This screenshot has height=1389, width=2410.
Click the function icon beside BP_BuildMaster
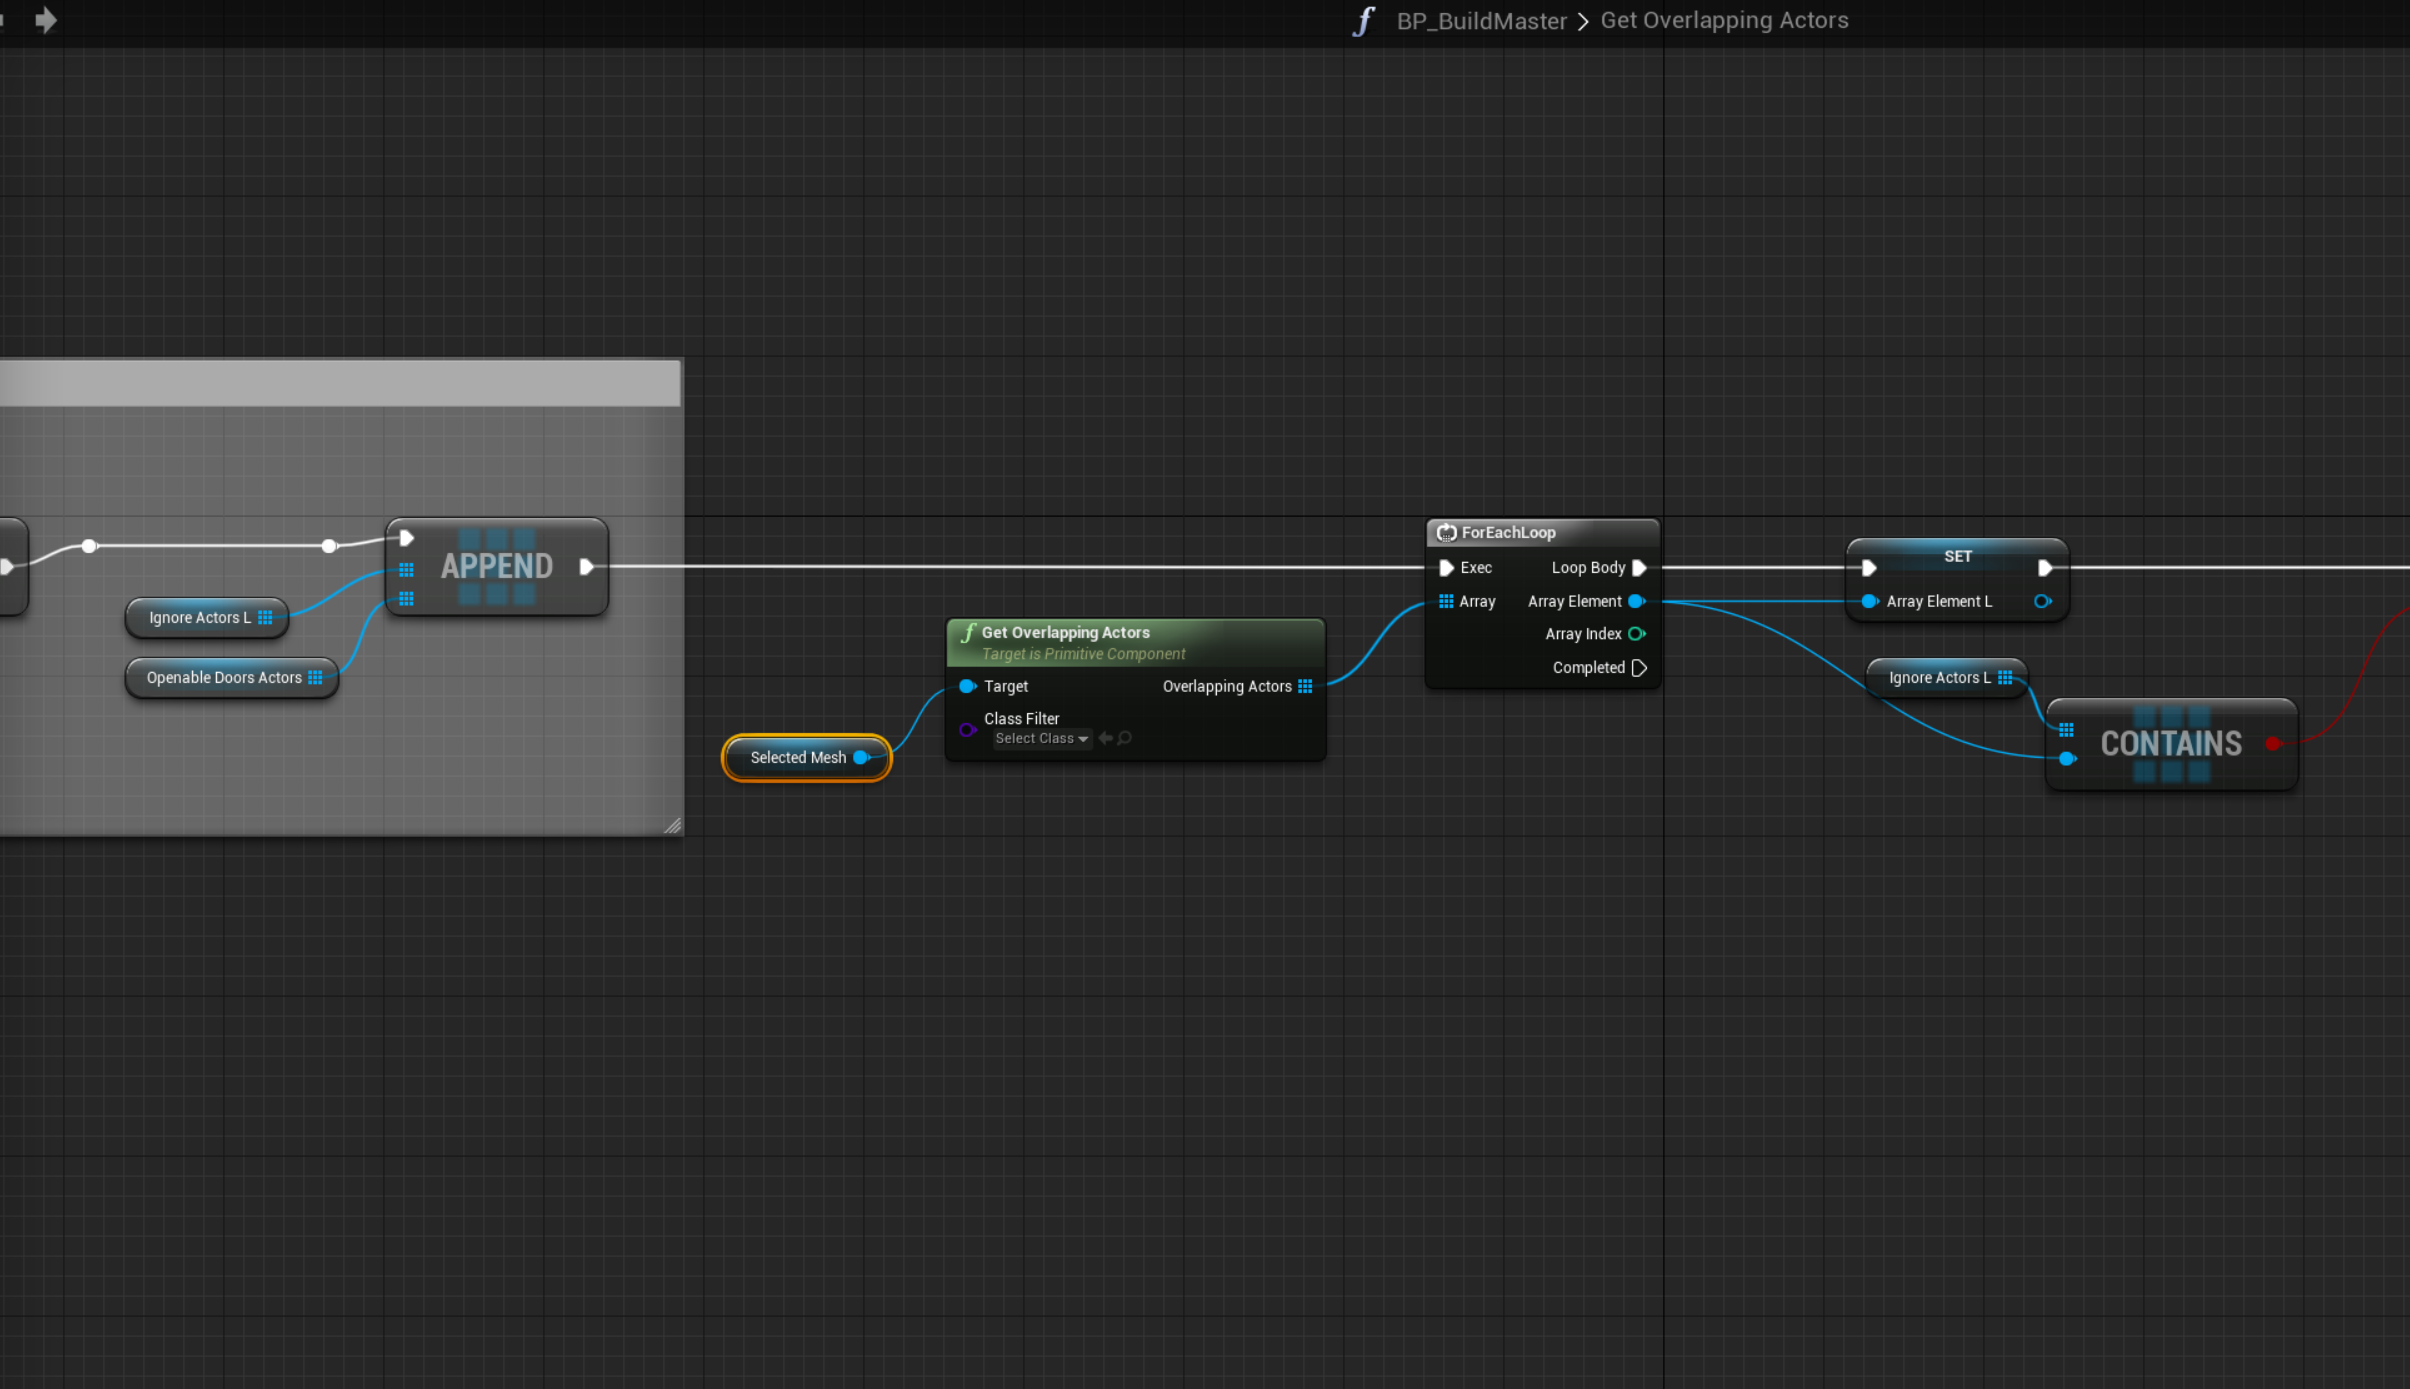tap(1364, 21)
